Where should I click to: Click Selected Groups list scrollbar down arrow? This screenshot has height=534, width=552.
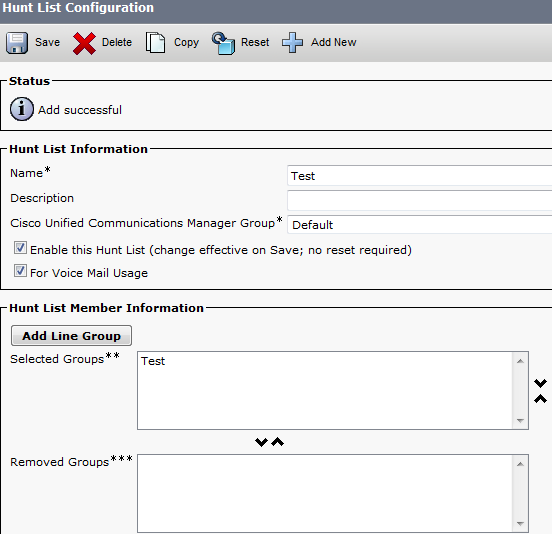tap(520, 421)
